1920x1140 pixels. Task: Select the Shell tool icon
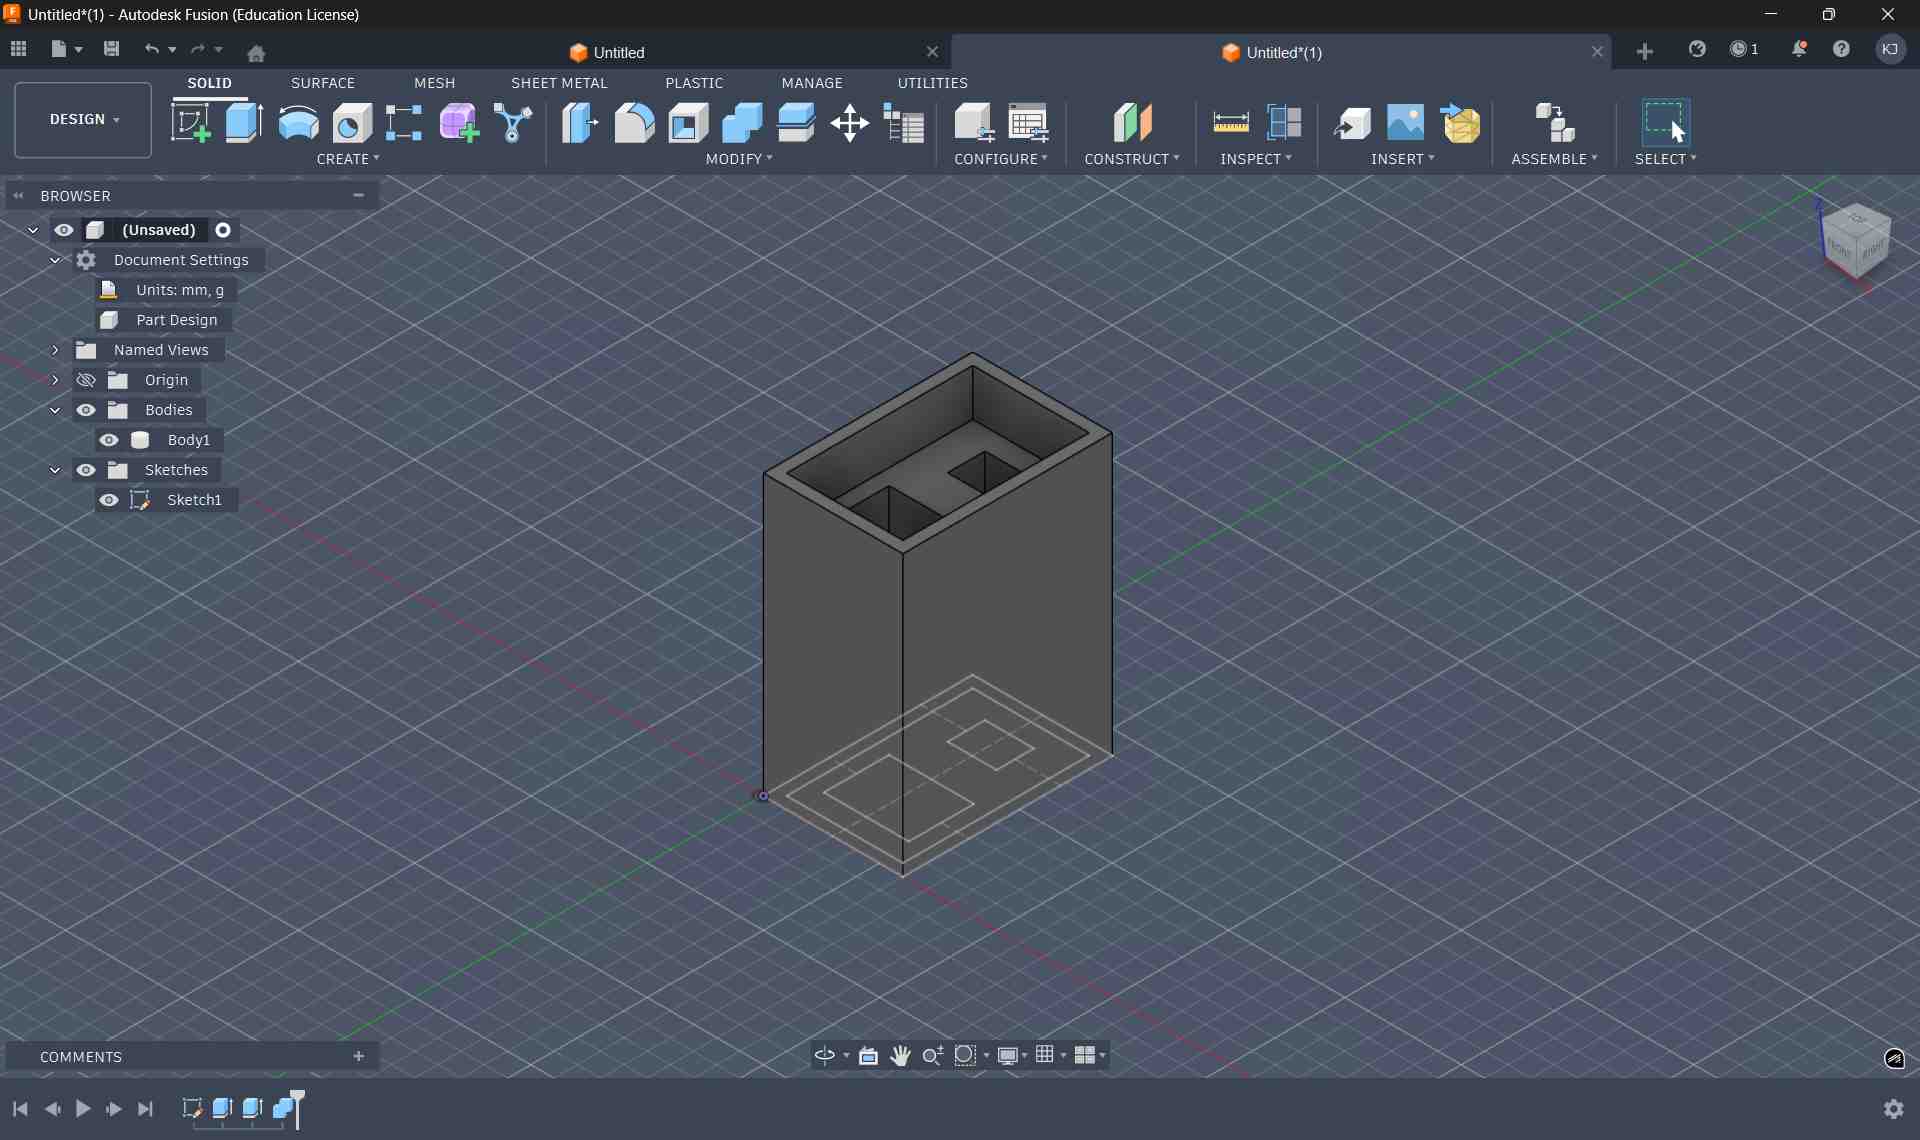688,123
